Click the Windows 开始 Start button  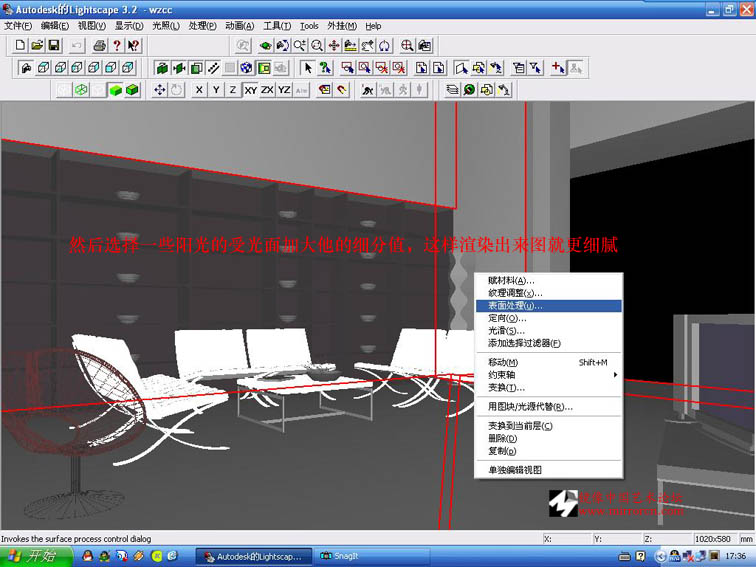36,556
